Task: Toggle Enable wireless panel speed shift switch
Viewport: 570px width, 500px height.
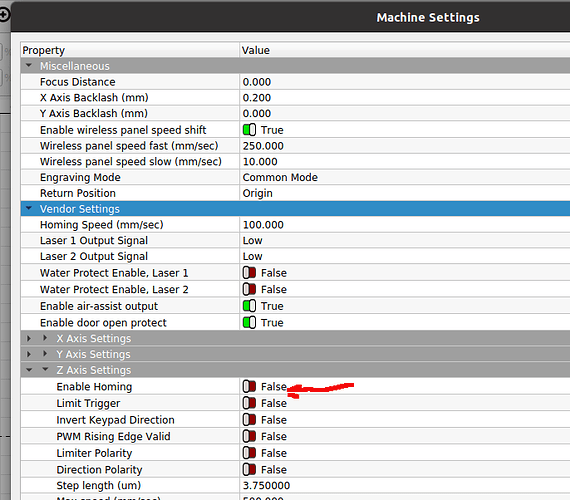Action: pyautogui.click(x=249, y=130)
